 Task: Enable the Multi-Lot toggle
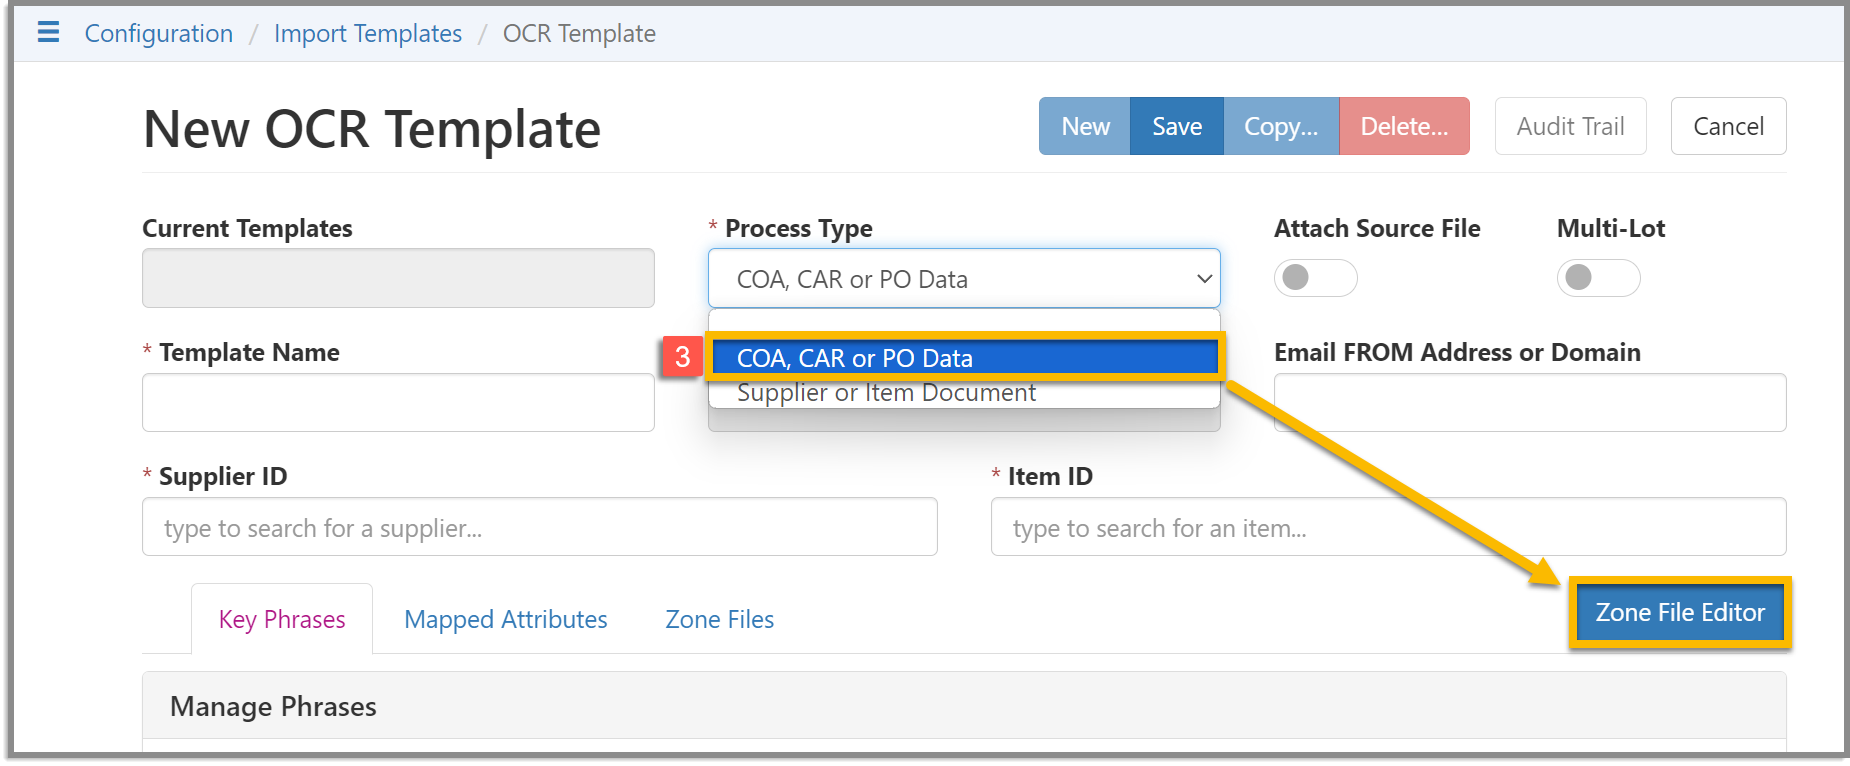click(x=1597, y=278)
